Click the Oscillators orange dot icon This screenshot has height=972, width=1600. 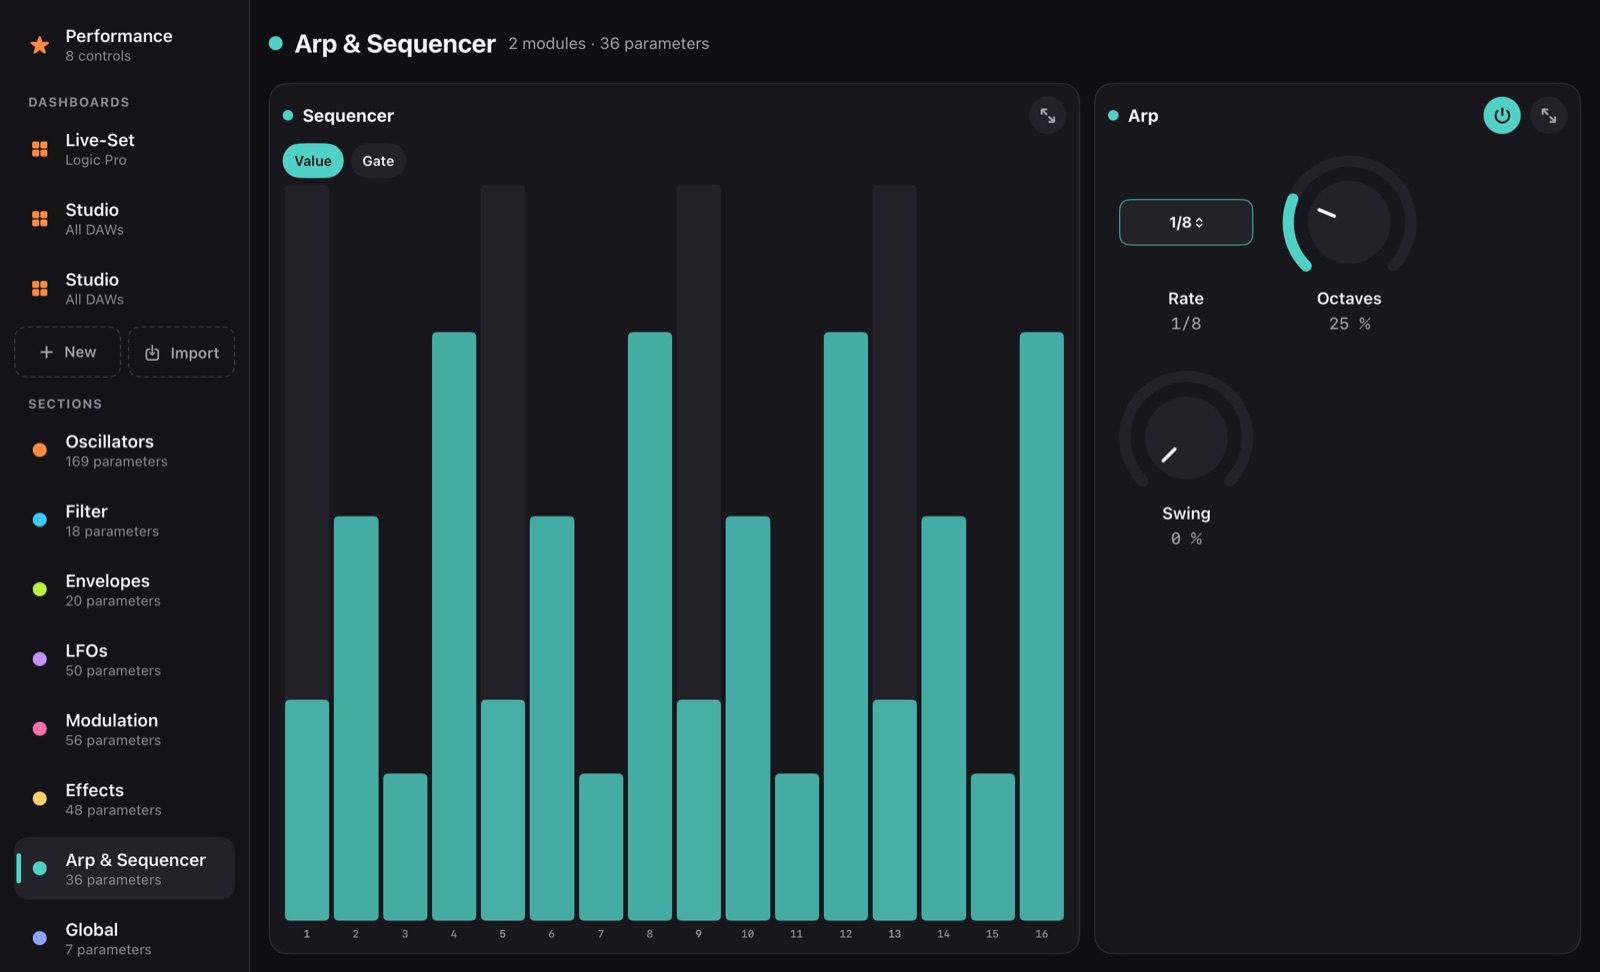40,450
